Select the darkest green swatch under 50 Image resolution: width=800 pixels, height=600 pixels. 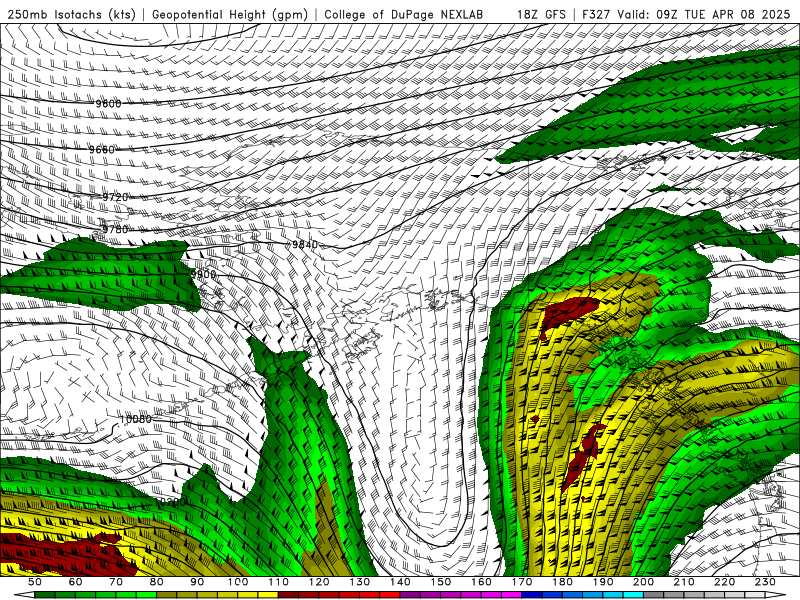pos(44,595)
